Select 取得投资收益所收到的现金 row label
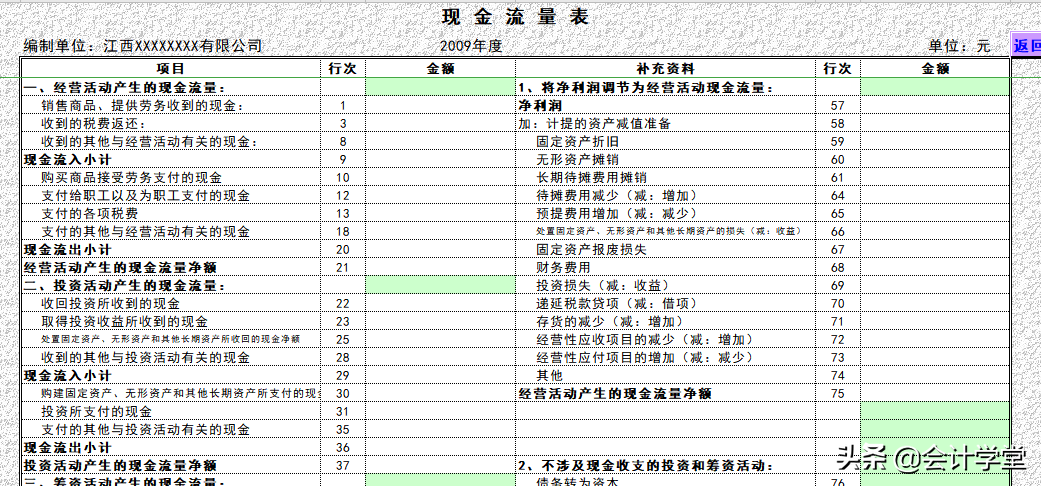Viewport: 1041px width, 486px height. click(124, 322)
